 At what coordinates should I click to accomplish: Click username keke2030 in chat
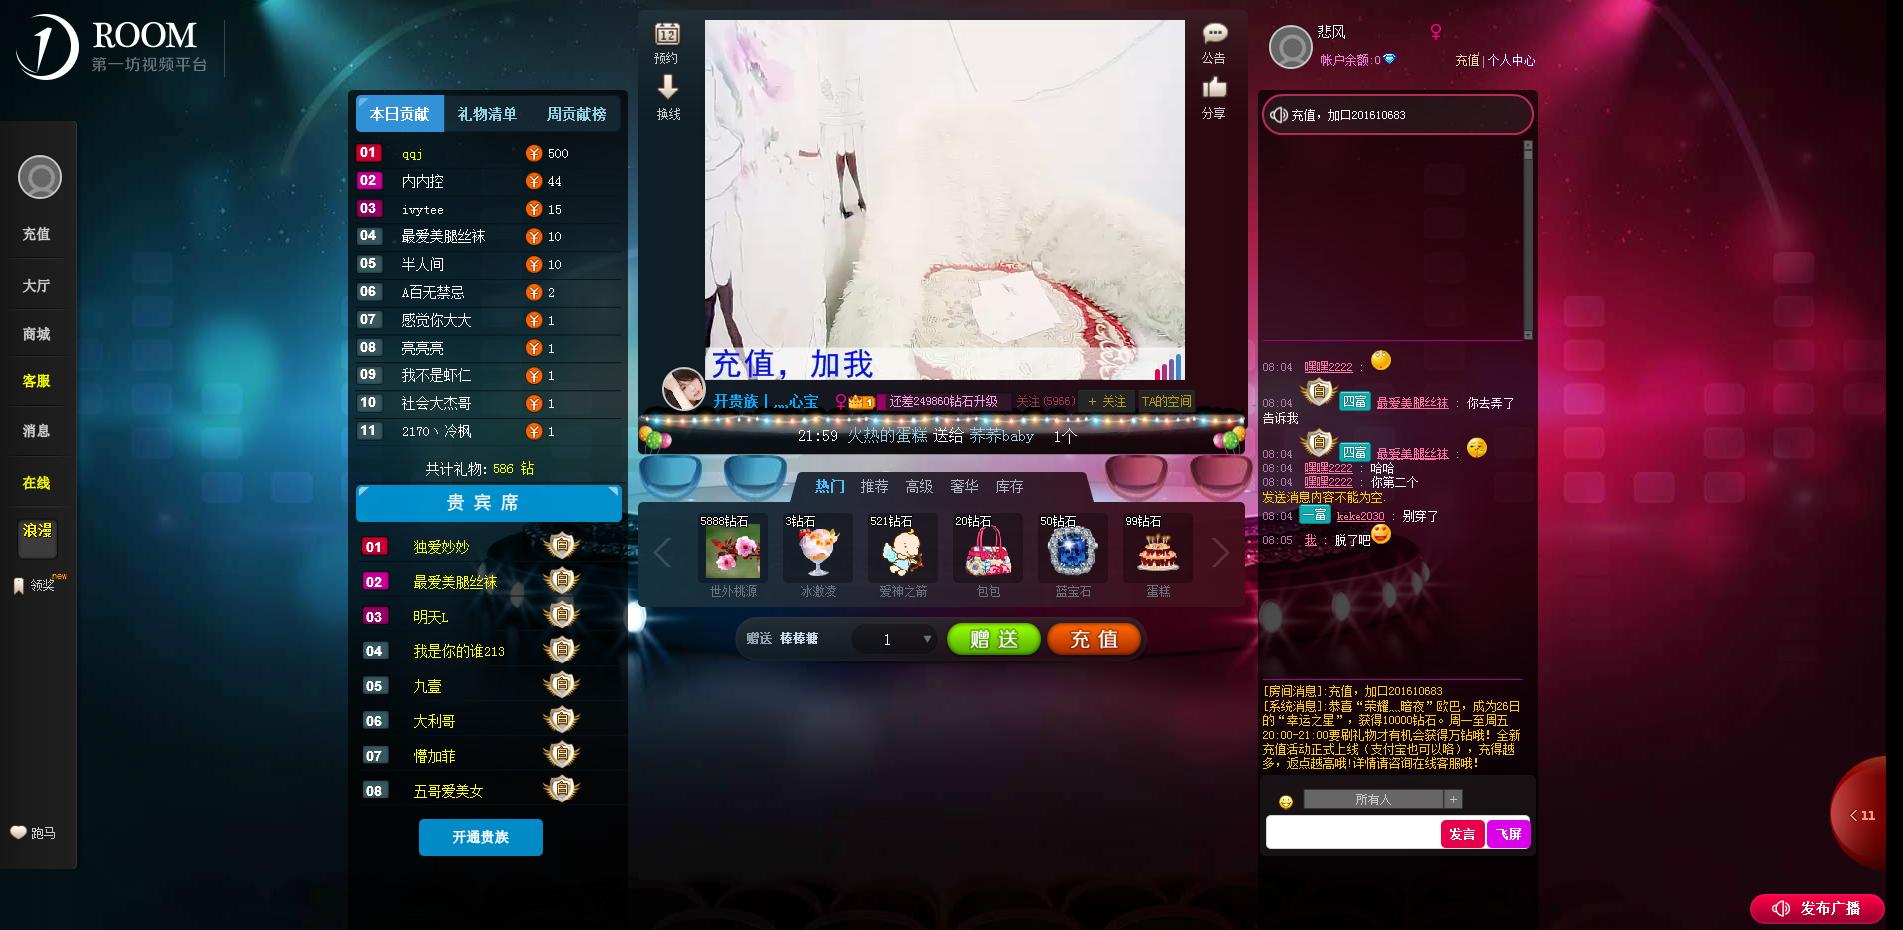point(1360,517)
